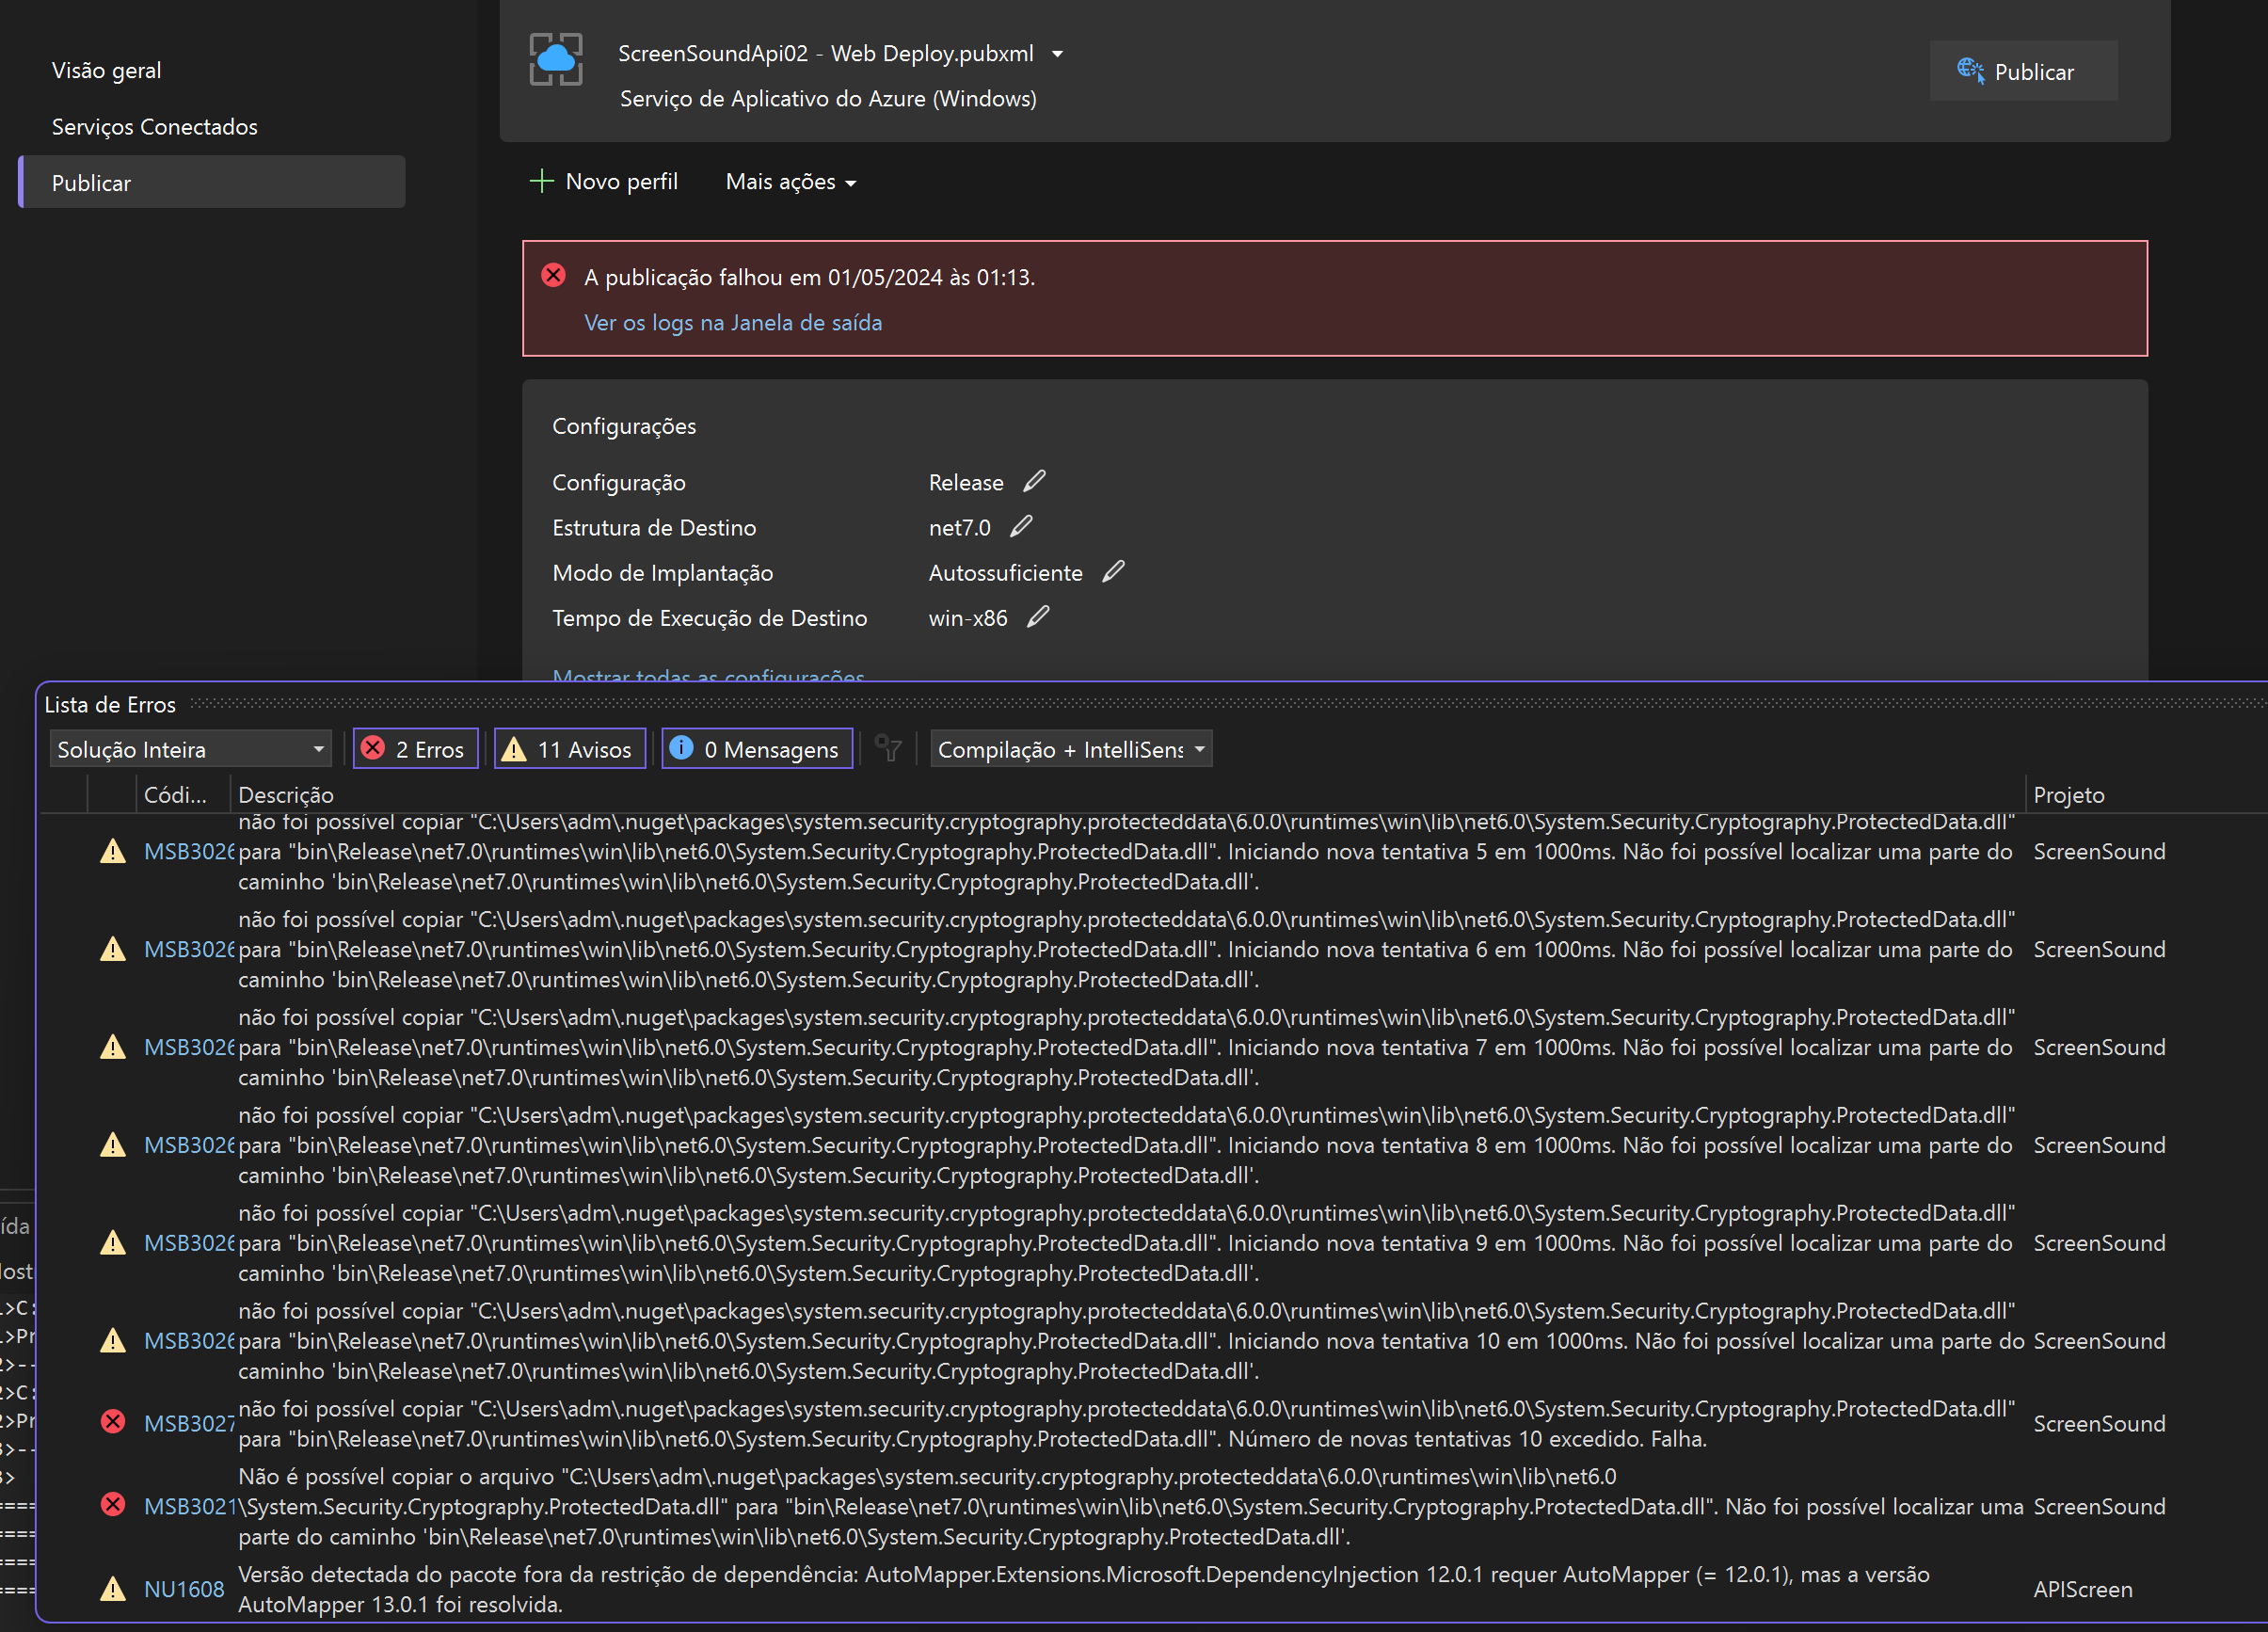Open MSB3026 code link for tentativa 10
This screenshot has width=2268, height=1632.
(x=188, y=1341)
